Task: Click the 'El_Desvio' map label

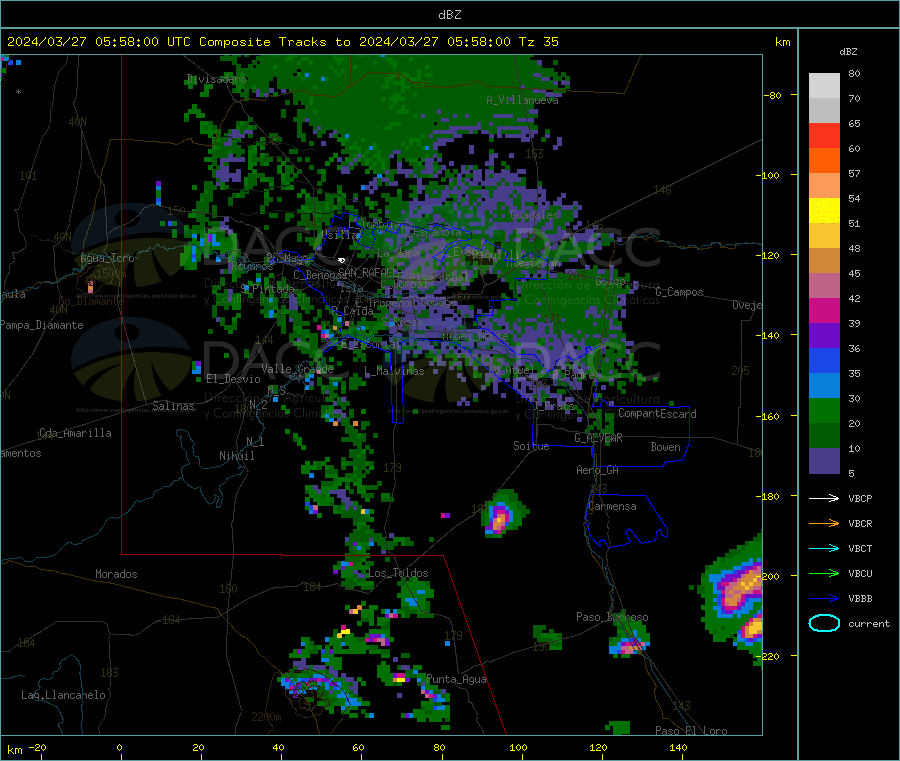Action: coord(234,379)
